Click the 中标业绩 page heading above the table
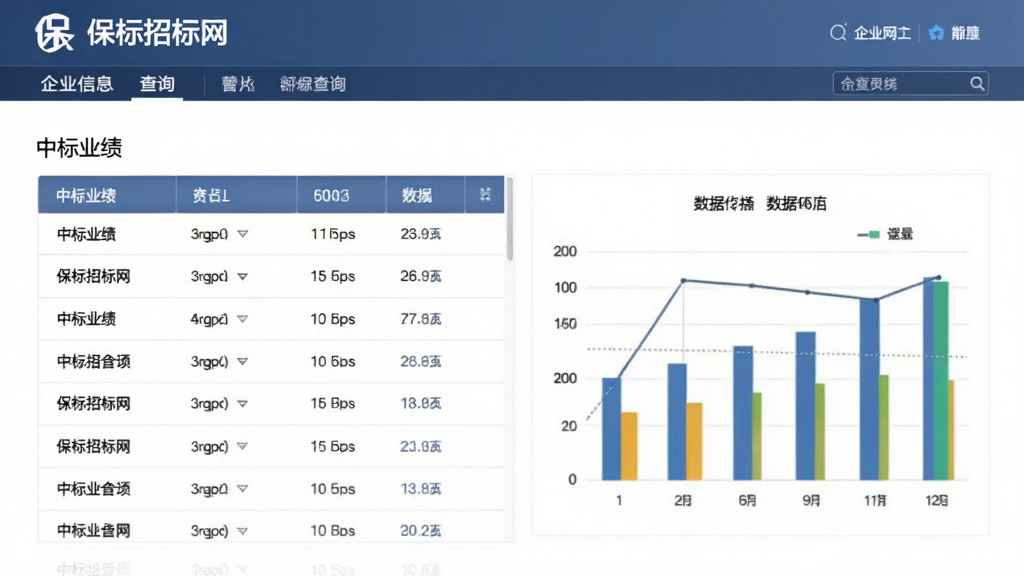Viewport: 1024px width, 576px height. click(x=79, y=148)
